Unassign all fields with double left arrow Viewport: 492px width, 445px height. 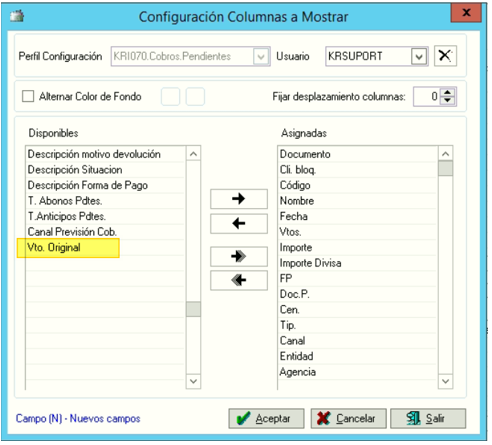click(239, 280)
